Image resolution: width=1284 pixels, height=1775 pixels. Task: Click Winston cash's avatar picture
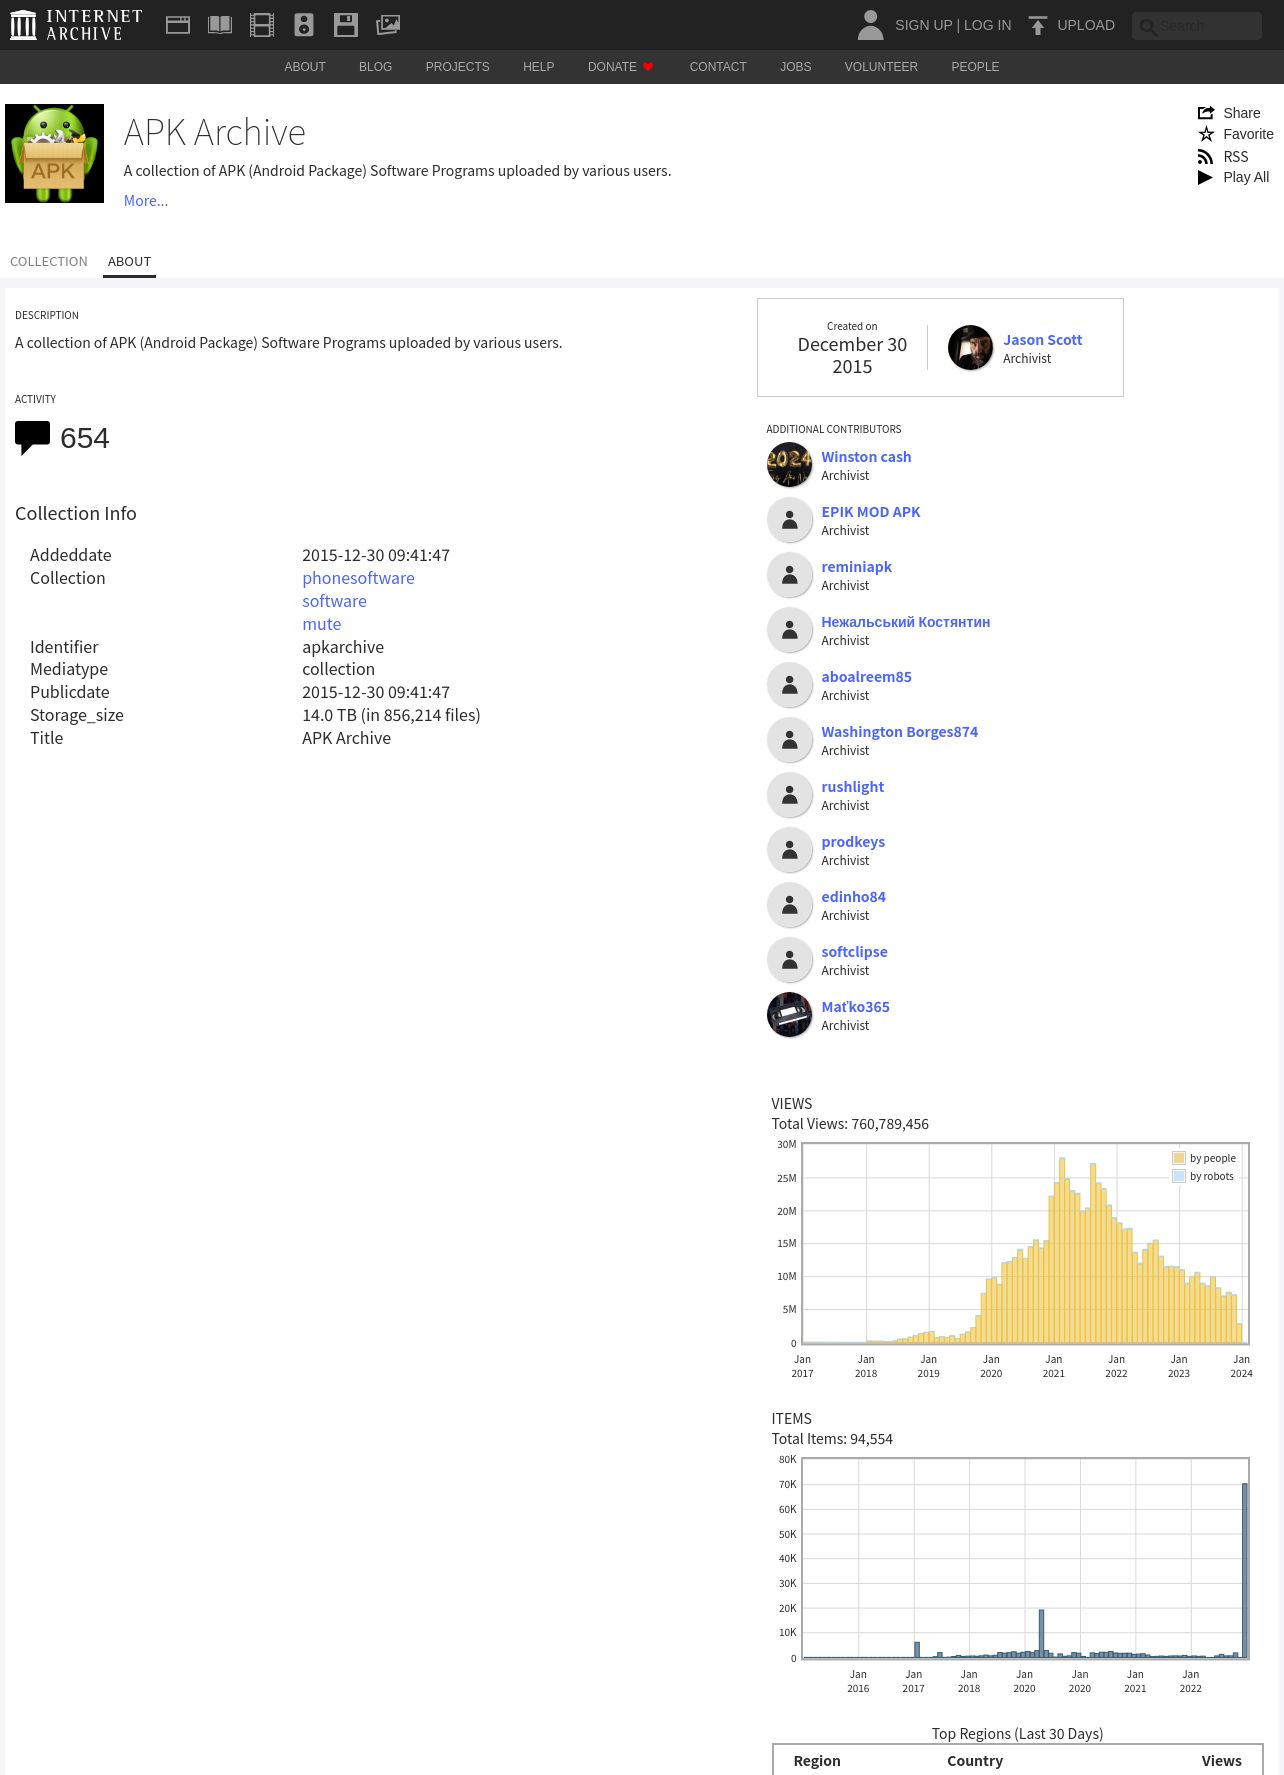(789, 465)
